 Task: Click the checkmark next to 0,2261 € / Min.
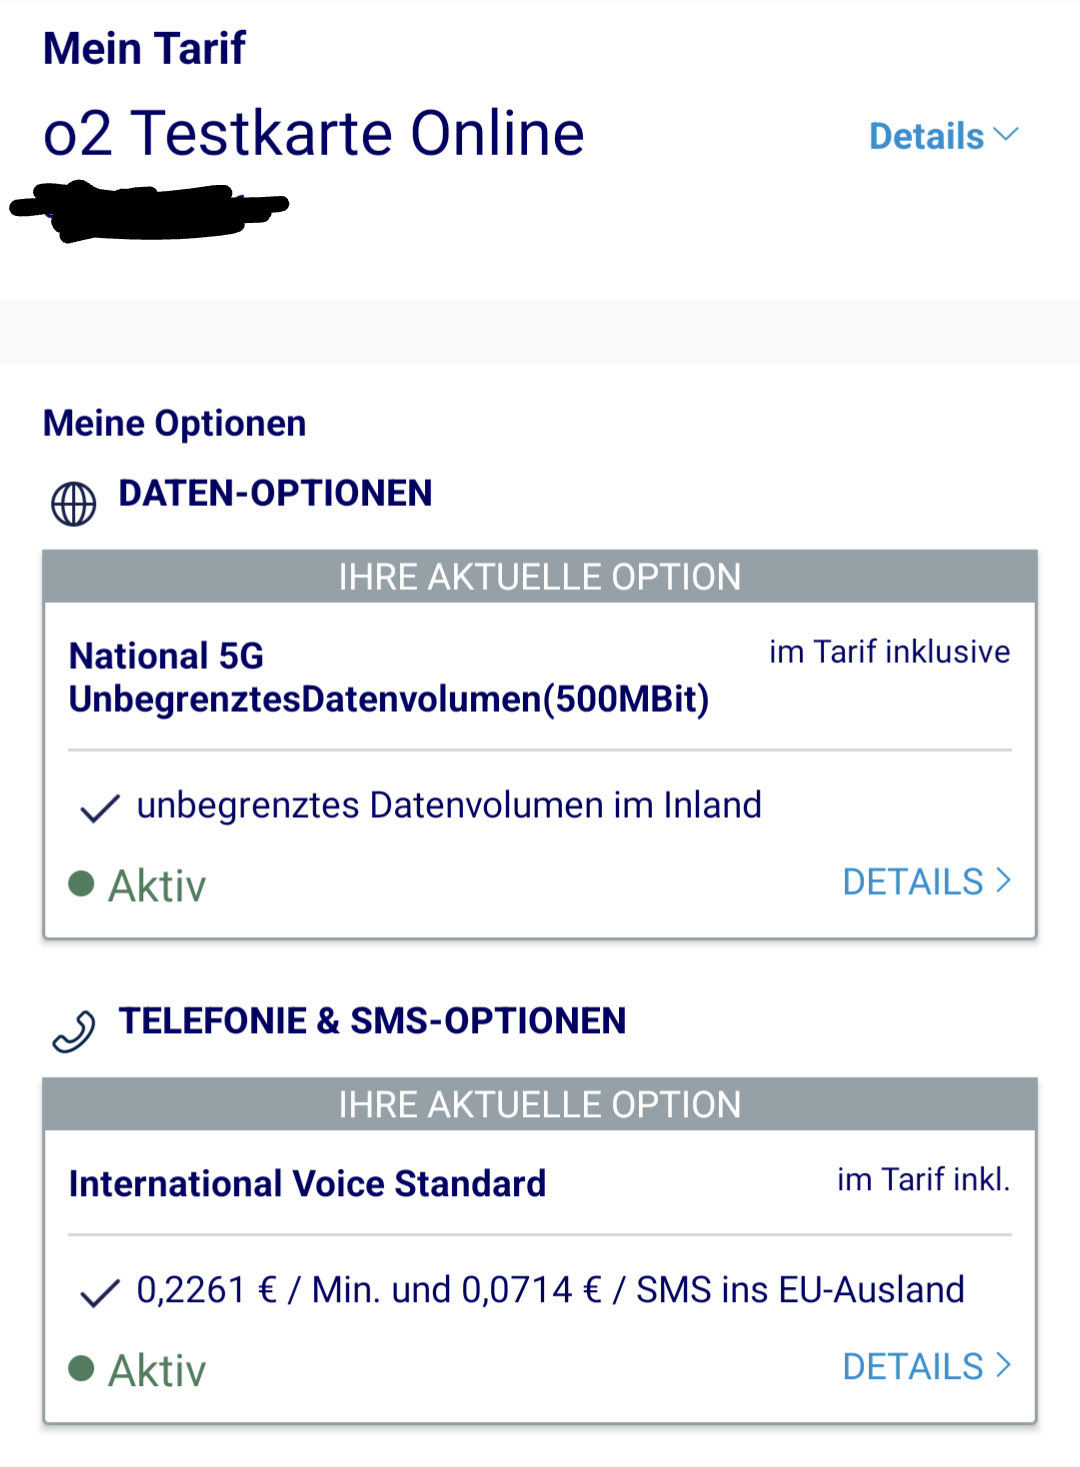pyautogui.click(x=100, y=1292)
